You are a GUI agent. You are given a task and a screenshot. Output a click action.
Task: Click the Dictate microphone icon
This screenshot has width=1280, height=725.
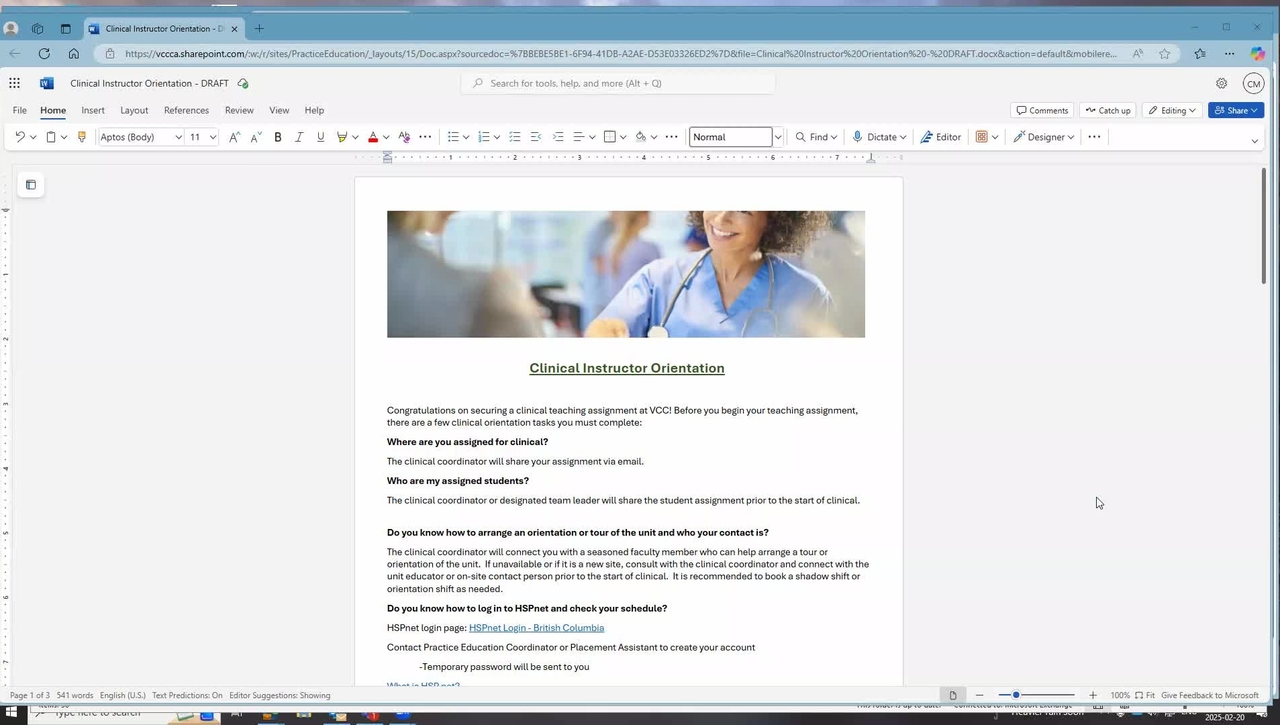click(858, 137)
